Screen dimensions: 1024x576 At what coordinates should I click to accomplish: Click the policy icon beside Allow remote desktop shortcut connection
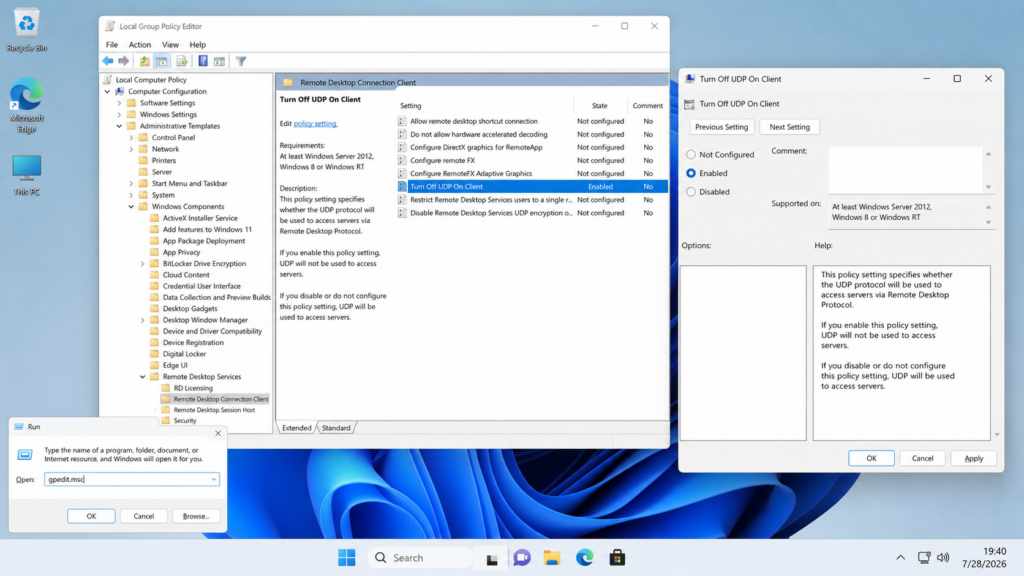(402, 121)
